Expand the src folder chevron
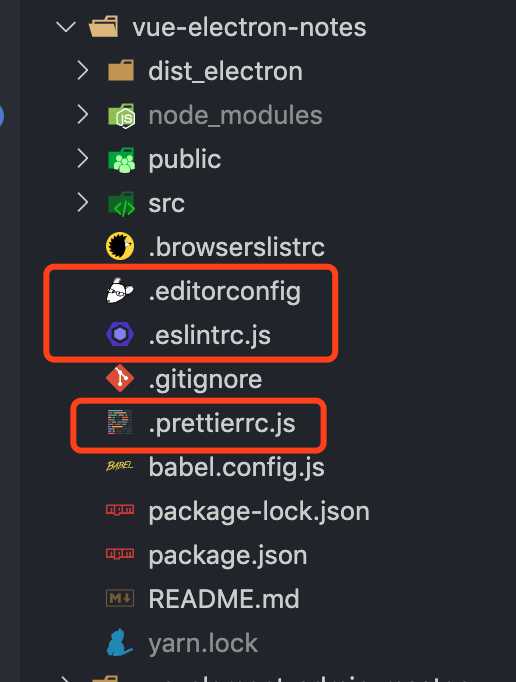 coord(82,203)
